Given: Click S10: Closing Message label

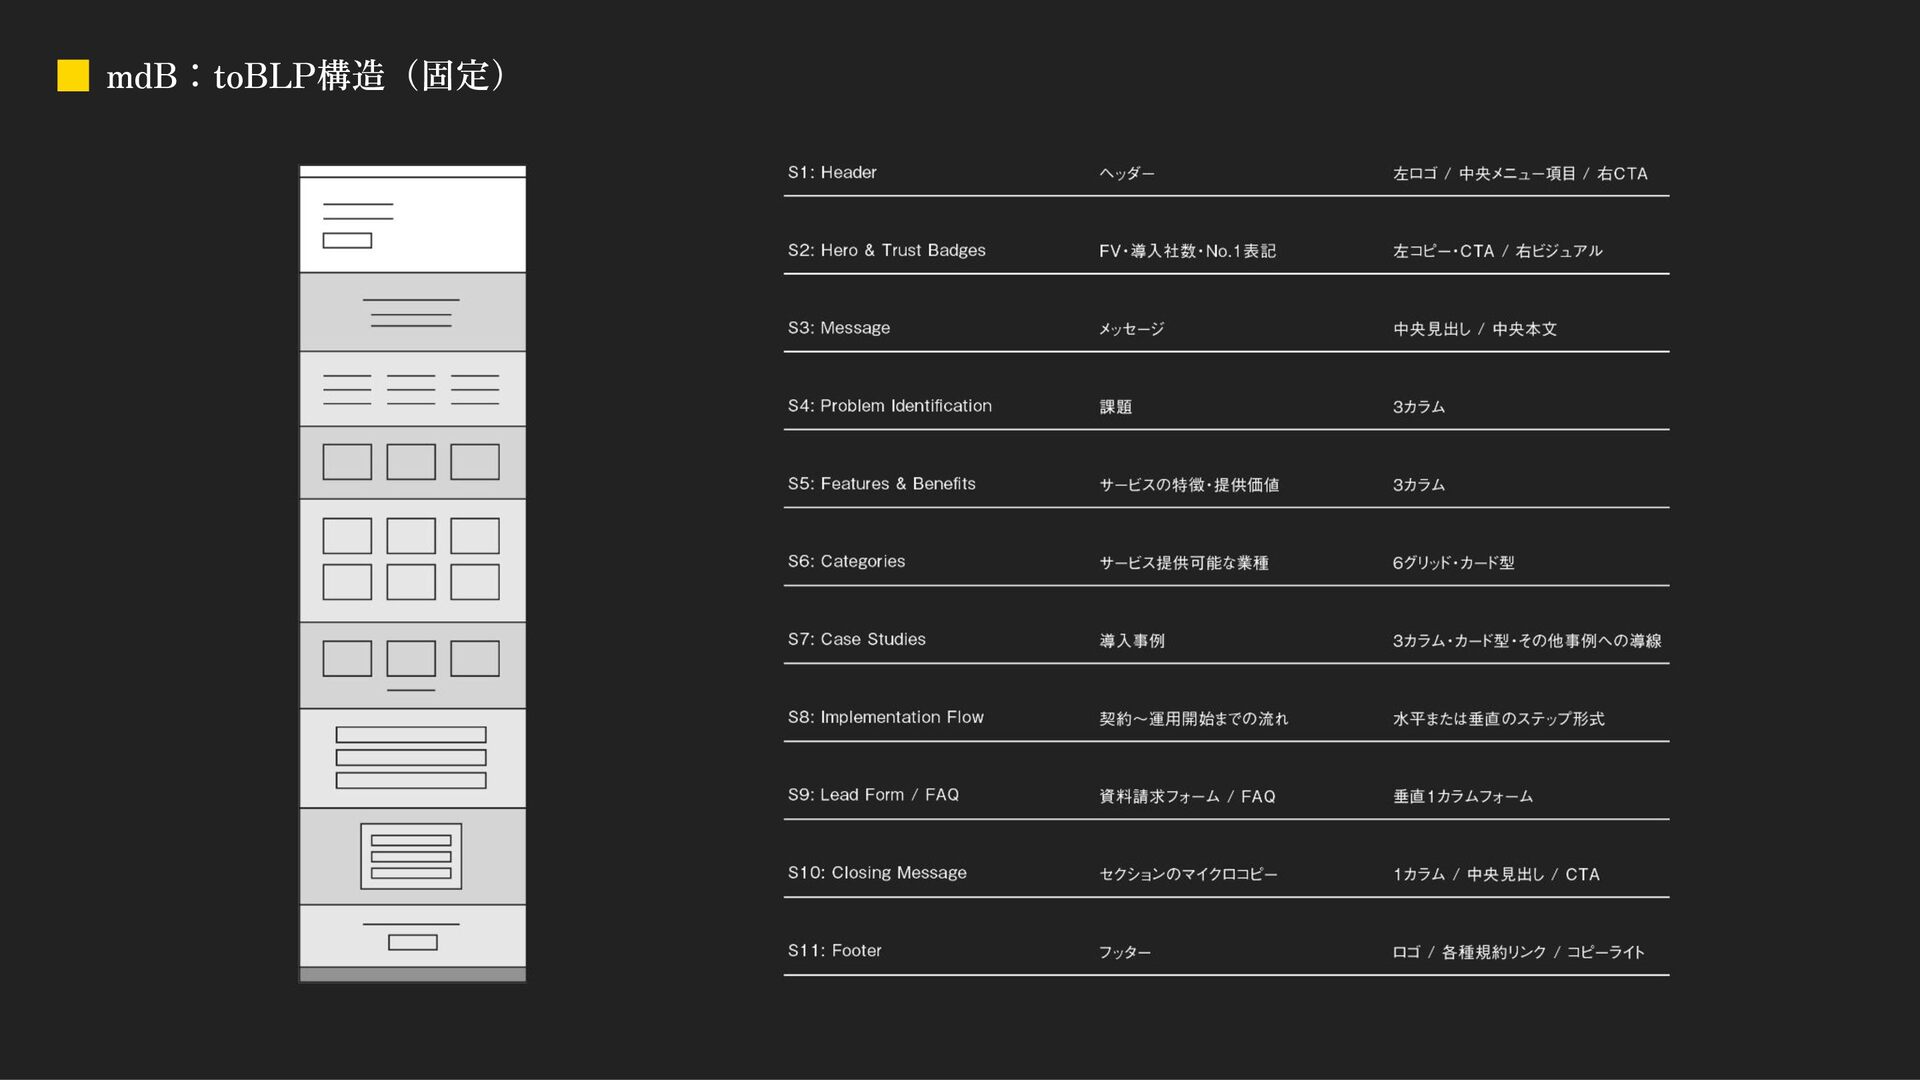Looking at the screenshot, I should coord(877,873).
